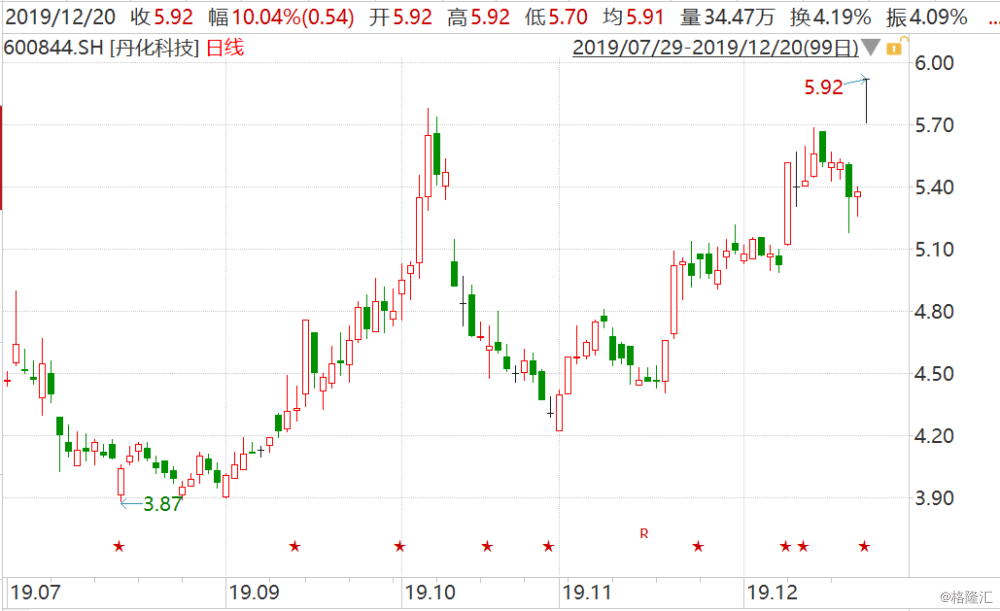
Task: Open the gray triangle date range dropdown
Action: (x=871, y=47)
